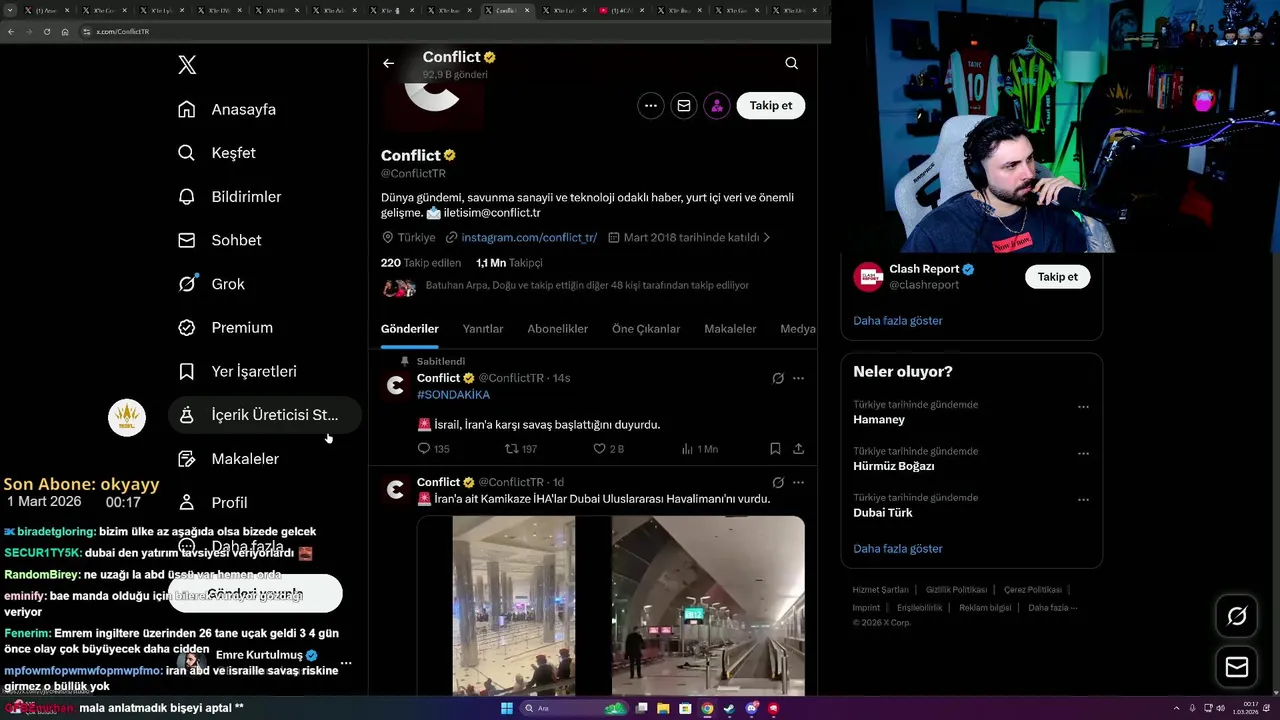Switch to the Abonelikler tab
The image size is (1280, 720).
click(558, 329)
